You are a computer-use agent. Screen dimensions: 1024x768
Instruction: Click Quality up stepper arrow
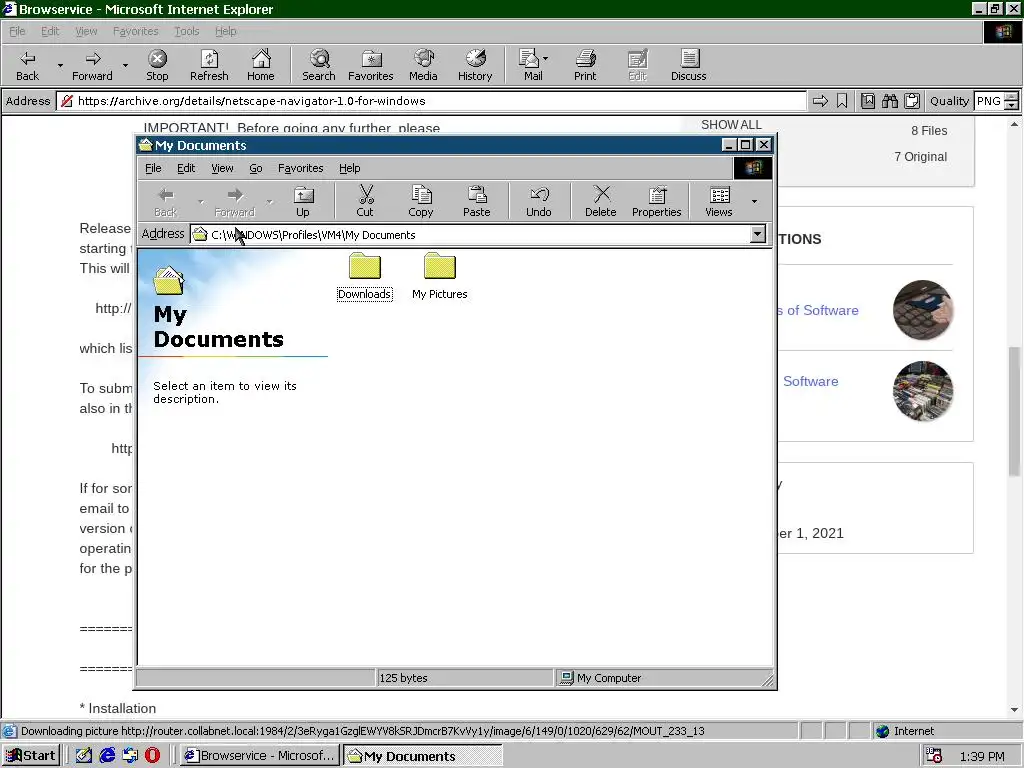(x=1012, y=97)
